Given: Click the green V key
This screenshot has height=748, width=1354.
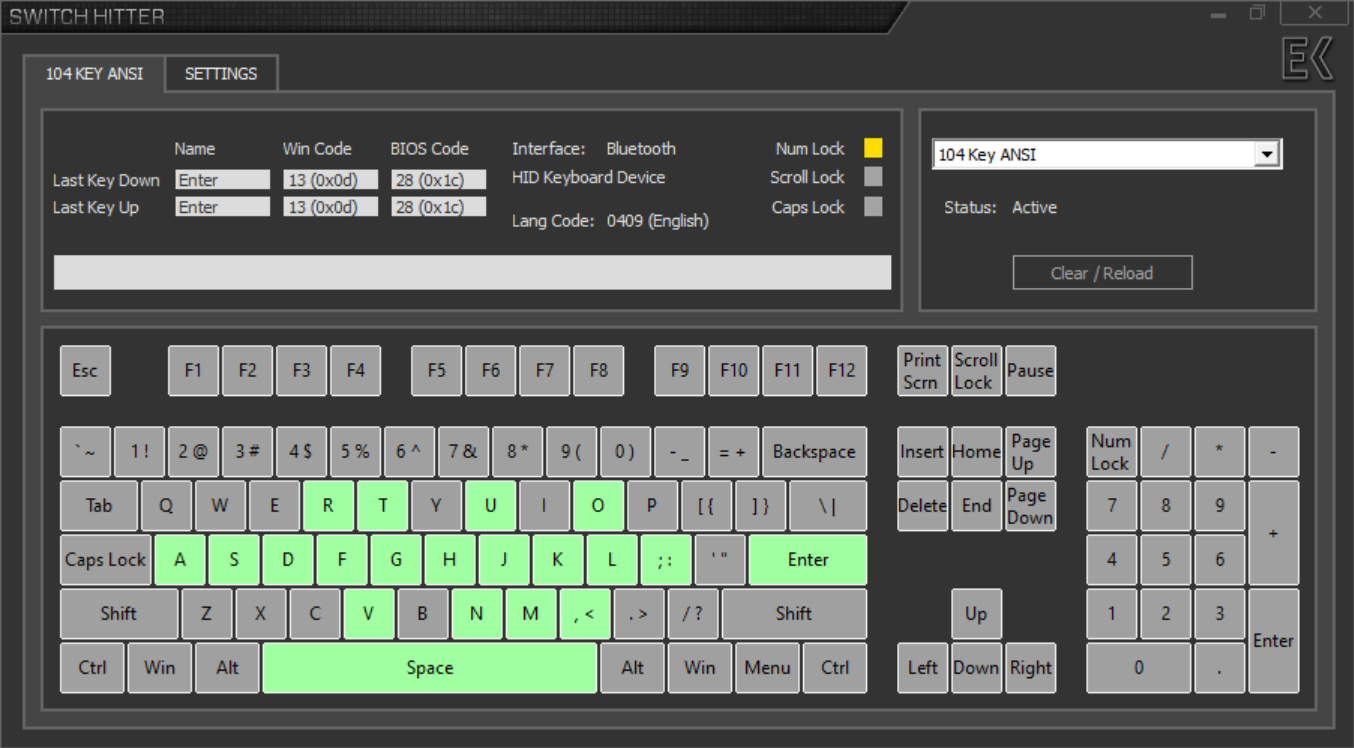Looking at the screenshot, I should click(369, 614).
